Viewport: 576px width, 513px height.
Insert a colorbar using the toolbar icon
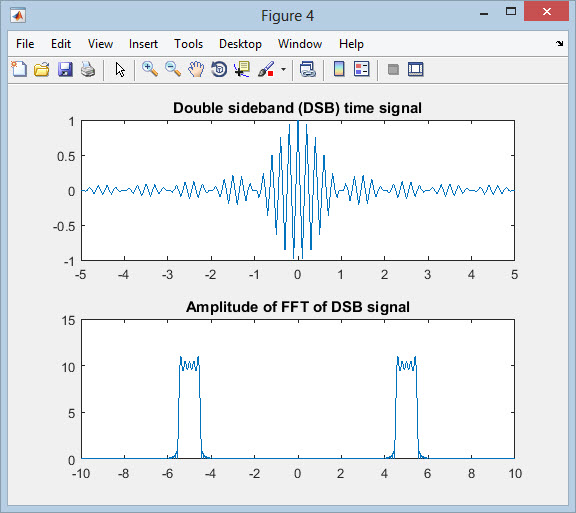coord(339,69)
